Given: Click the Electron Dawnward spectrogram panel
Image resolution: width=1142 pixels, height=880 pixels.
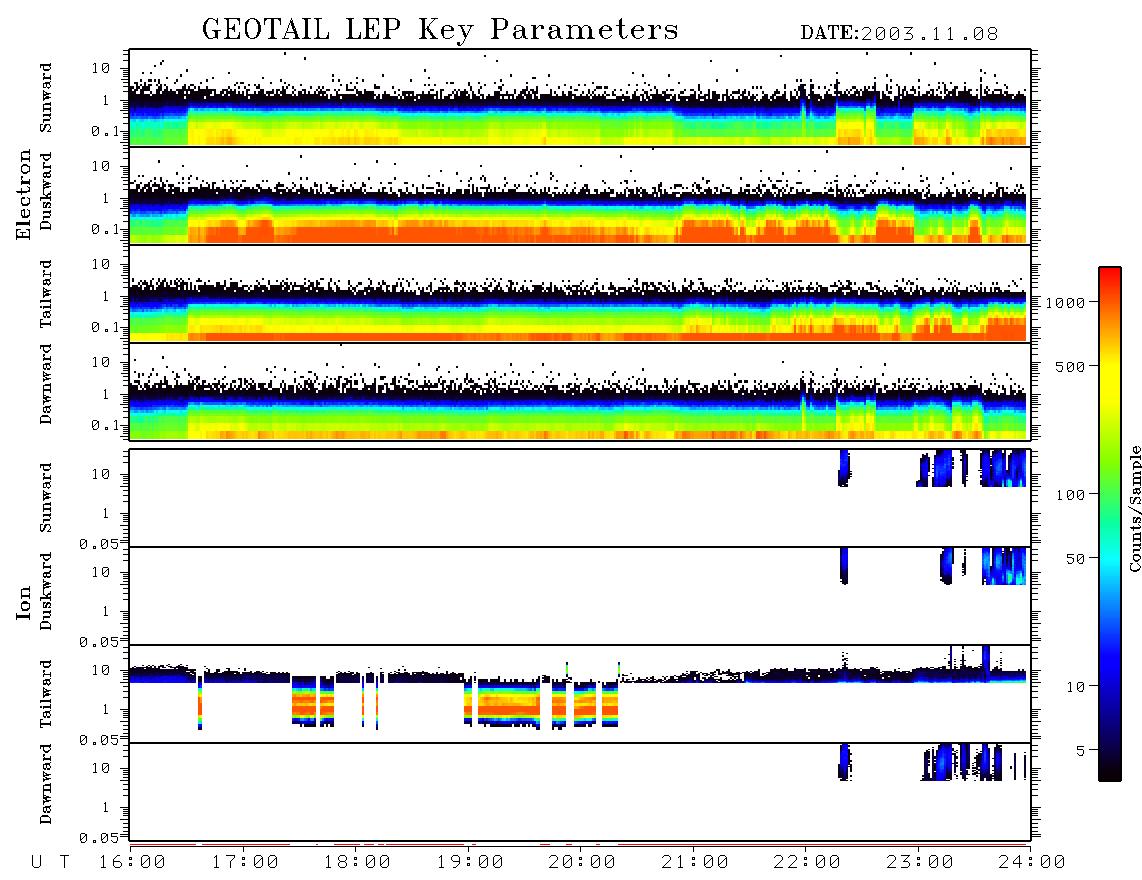Looking at the screenshot, I should click(580, 392).
